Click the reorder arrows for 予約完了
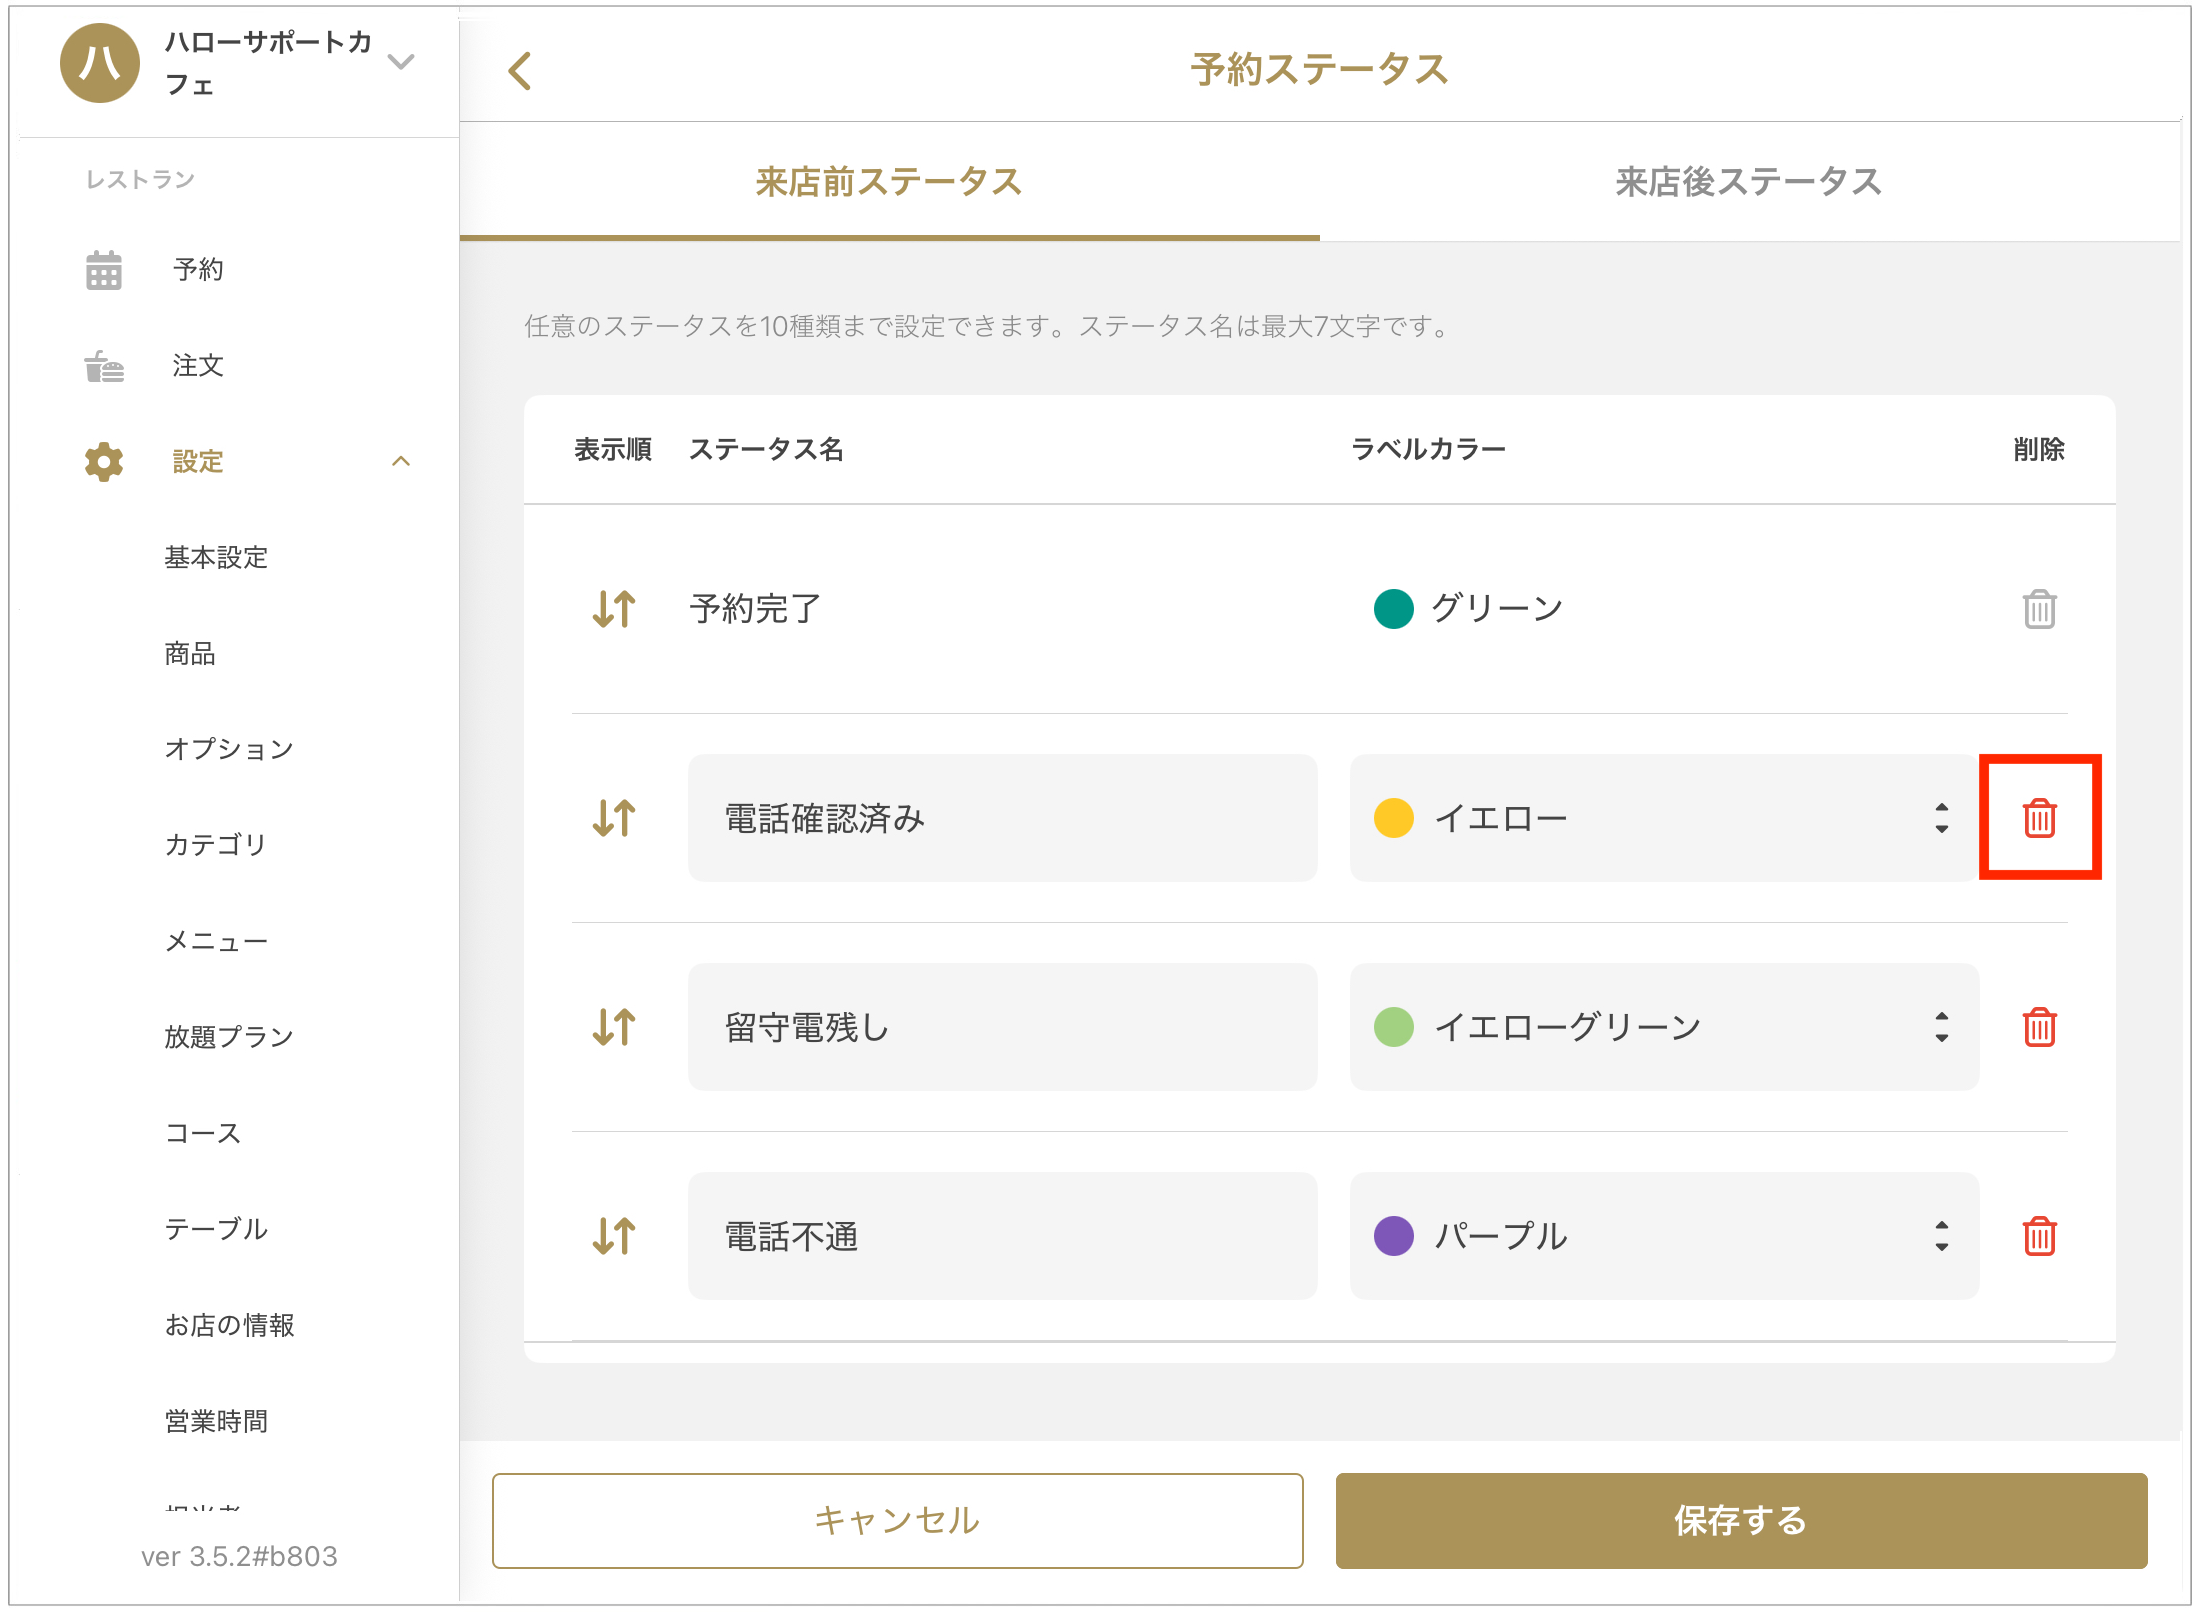2198x1612 pixels. [x=614, y=608]
